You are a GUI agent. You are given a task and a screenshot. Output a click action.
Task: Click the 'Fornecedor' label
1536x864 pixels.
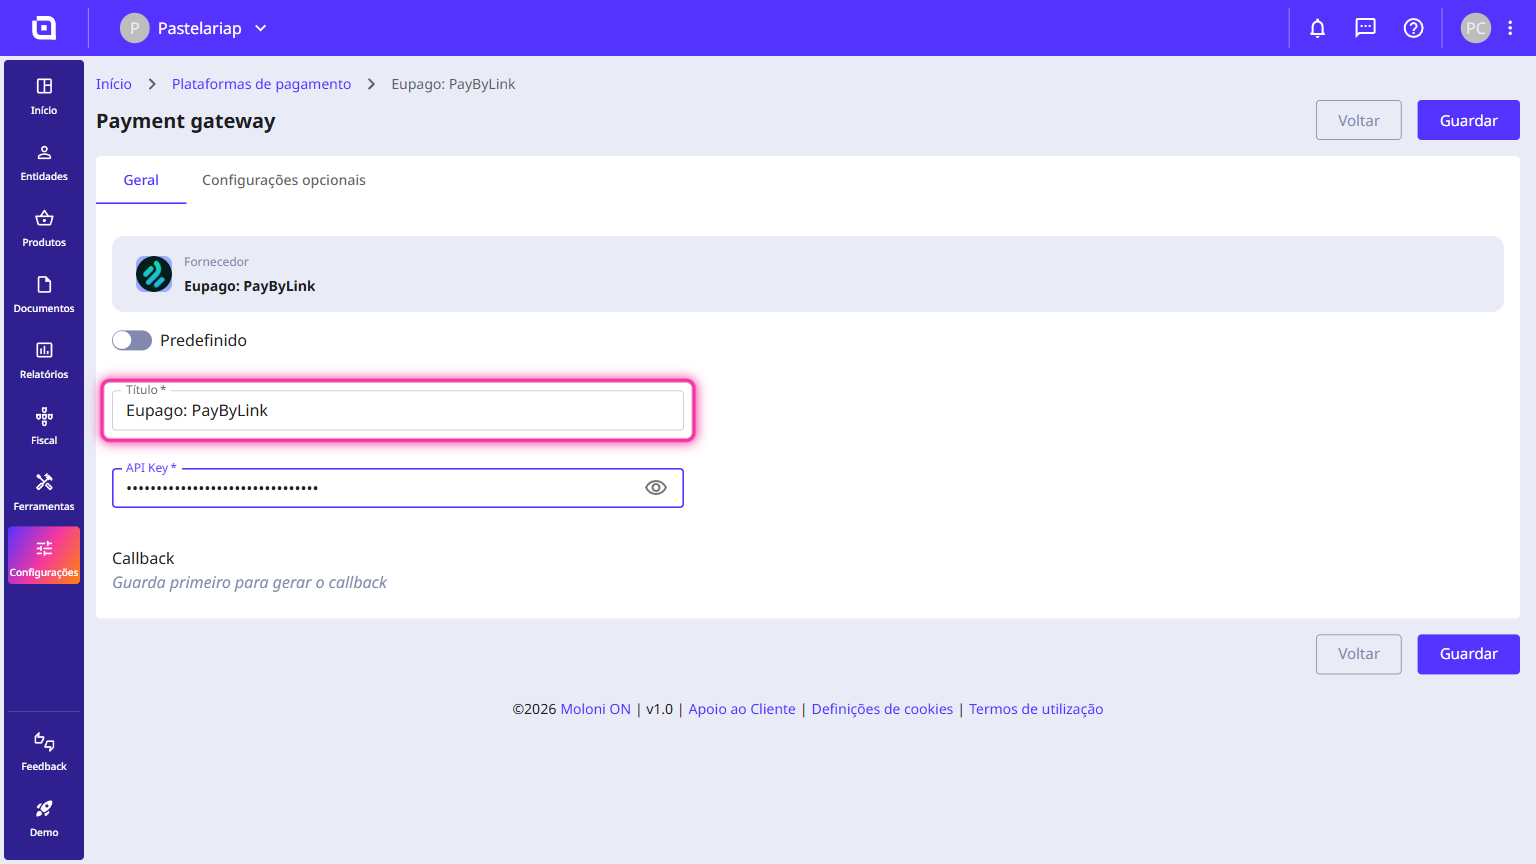[216, 262]
